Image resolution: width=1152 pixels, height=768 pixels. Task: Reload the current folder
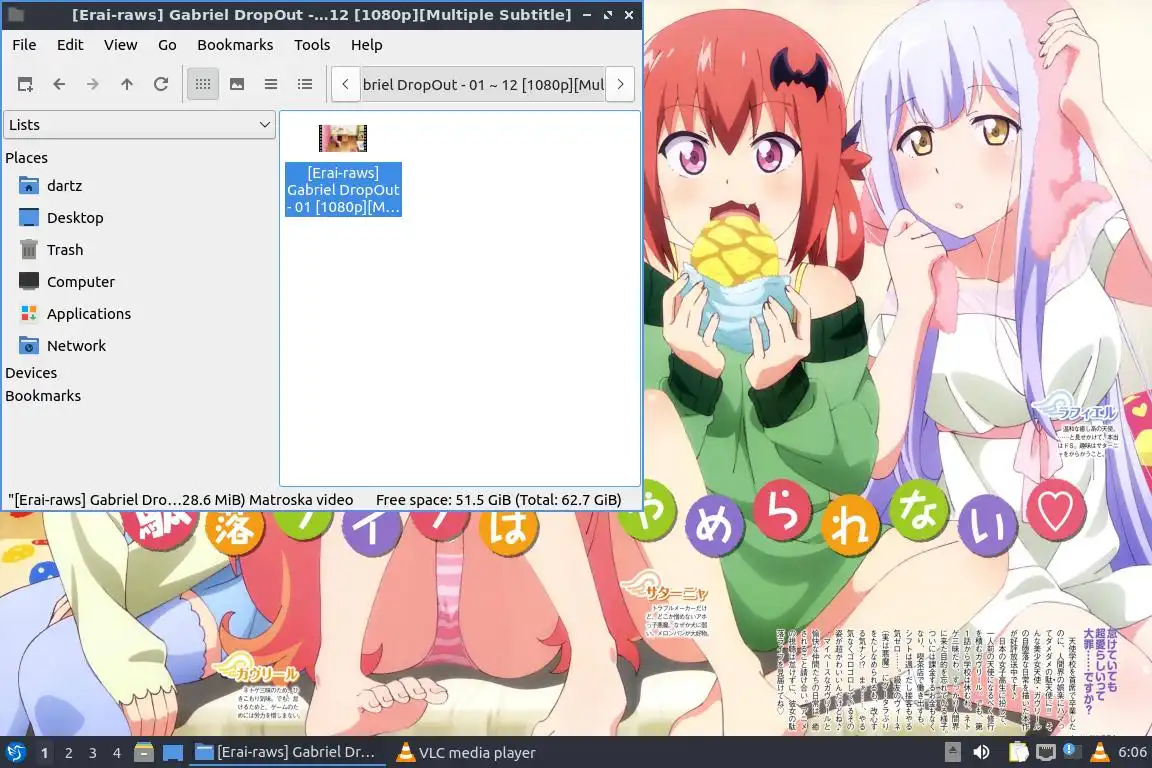tap(161, 84)
